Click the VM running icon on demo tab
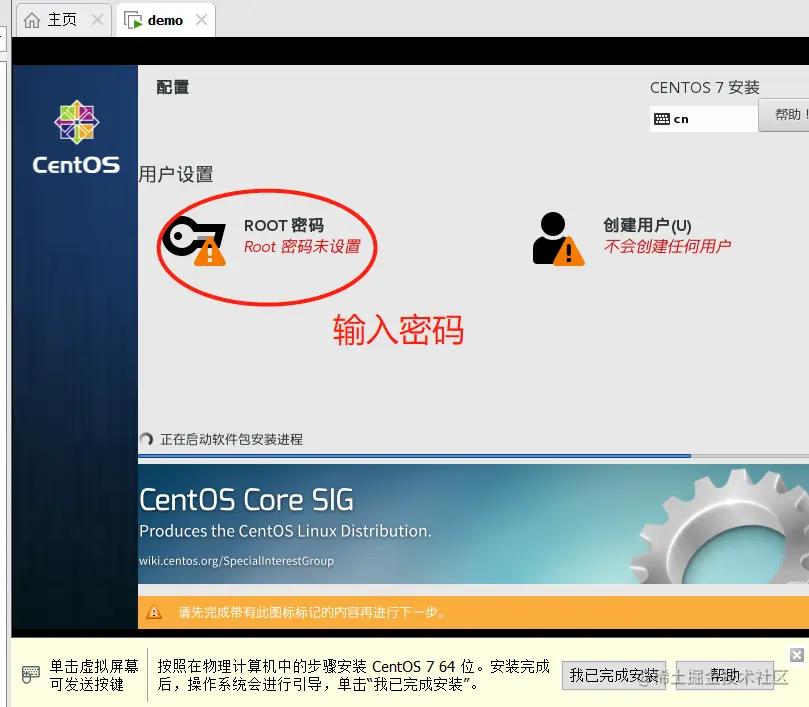This screenshot has height=707, width=809. coord(133,21)
